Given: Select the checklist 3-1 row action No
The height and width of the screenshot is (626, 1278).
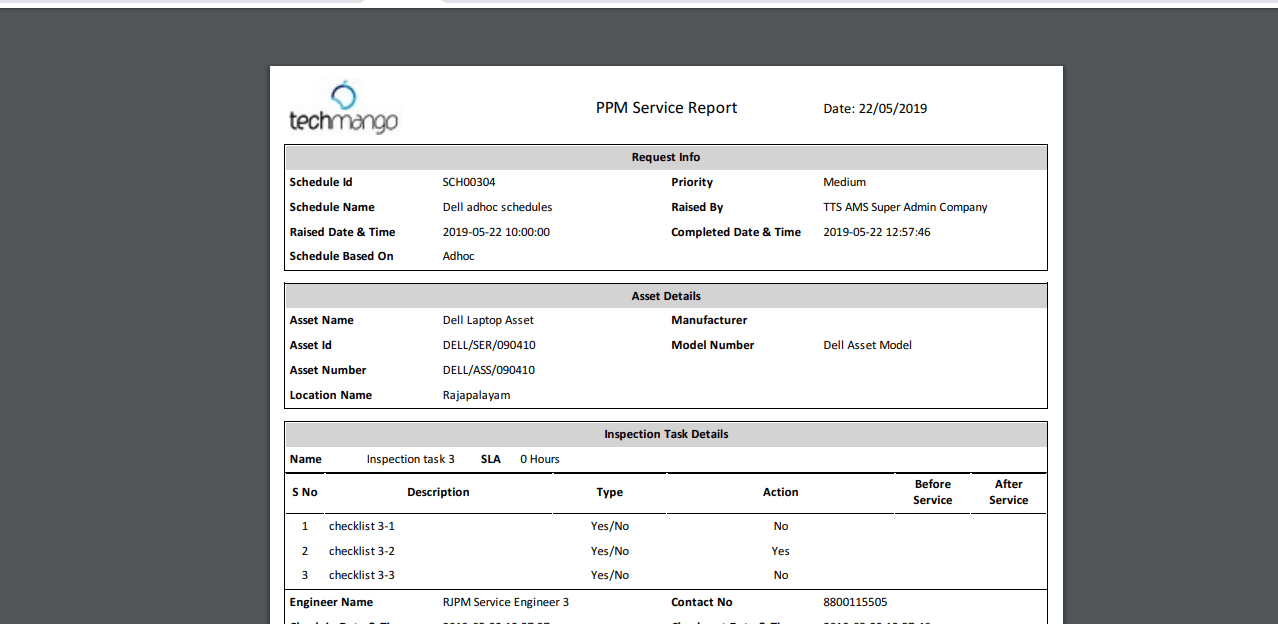Looking at the screenshot, I should (780, 526).
